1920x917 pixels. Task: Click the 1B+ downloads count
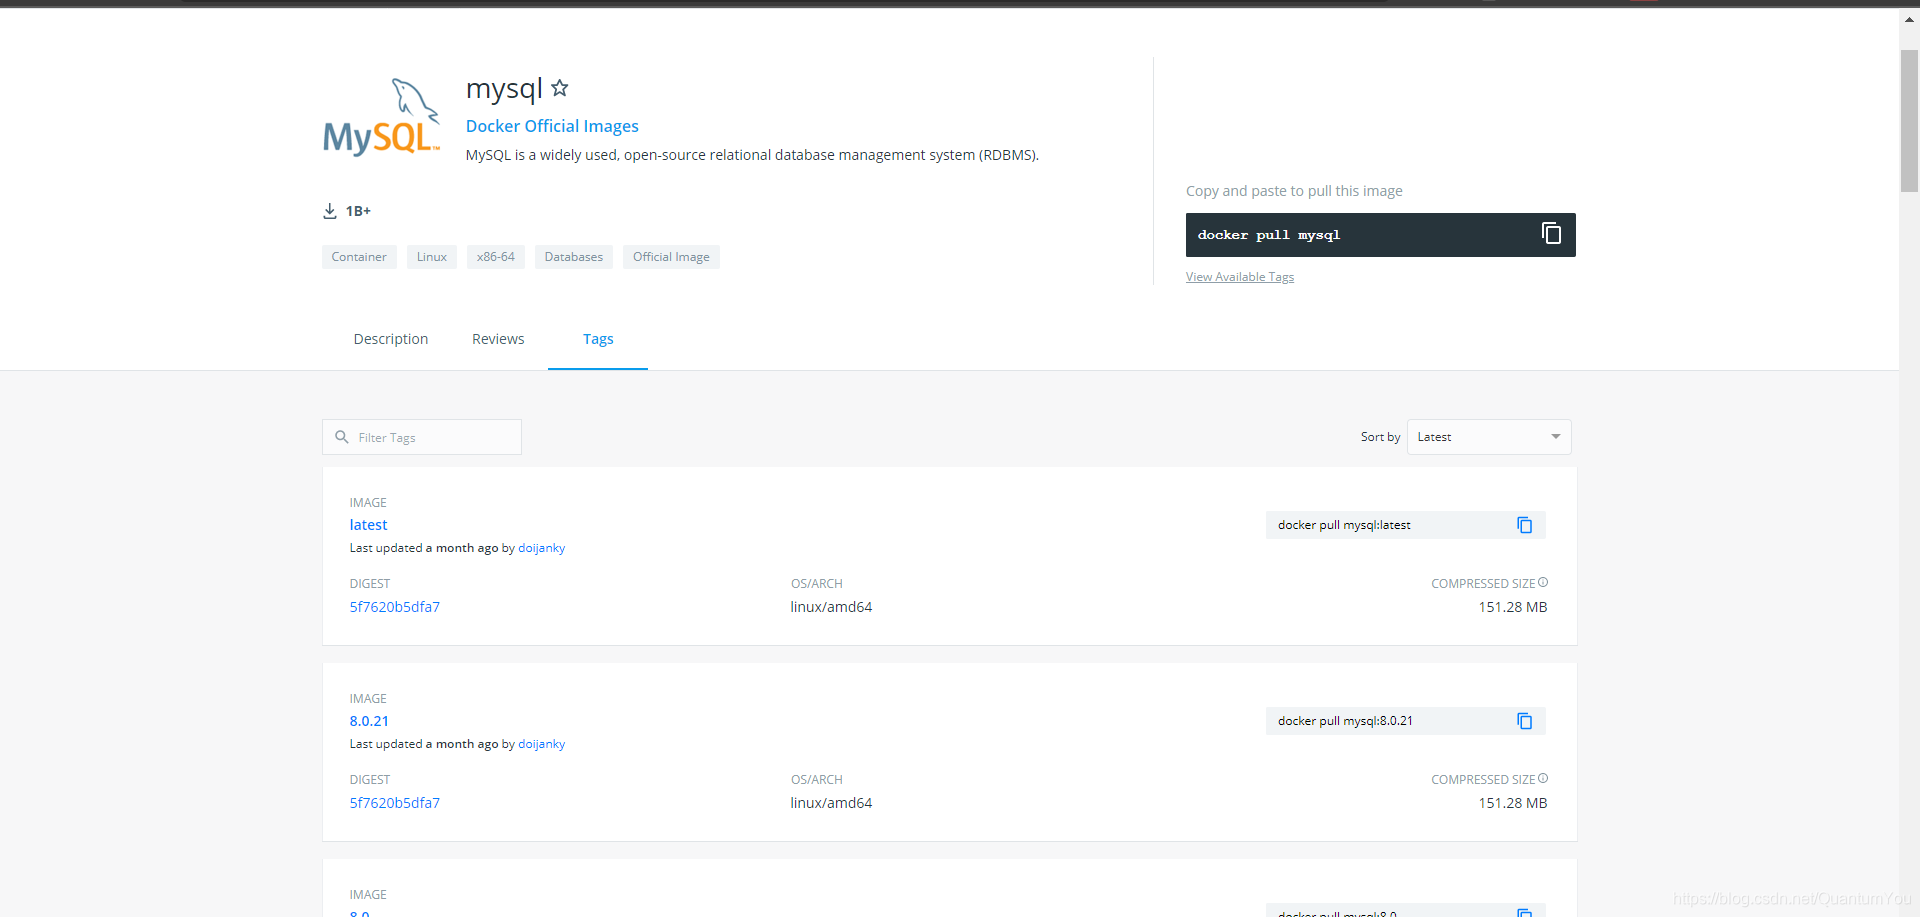coord(358,211)
